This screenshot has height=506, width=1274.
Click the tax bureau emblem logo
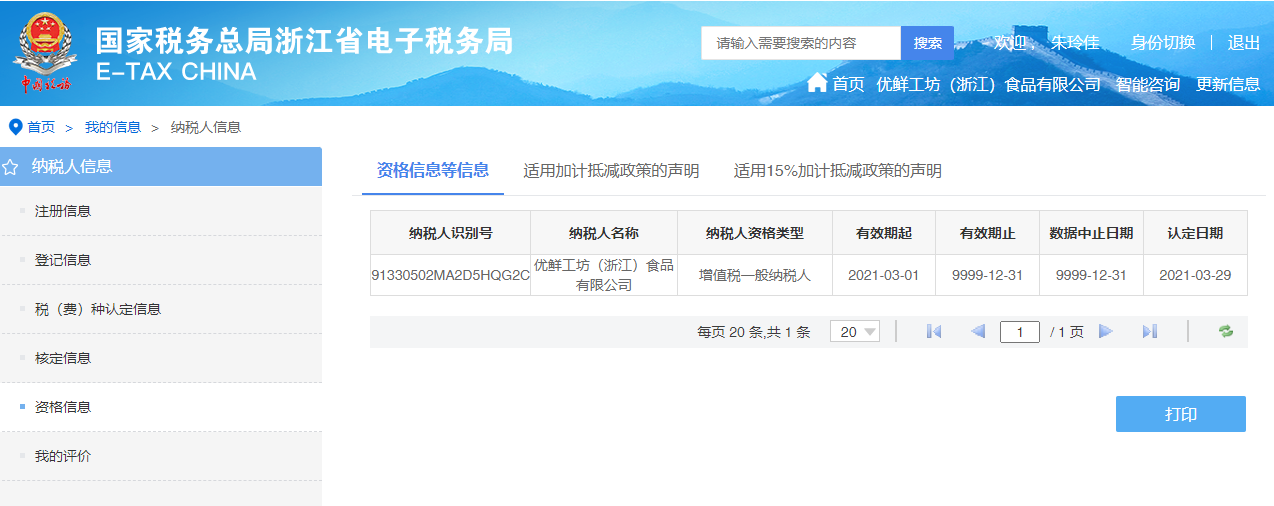tap(43, 52)
